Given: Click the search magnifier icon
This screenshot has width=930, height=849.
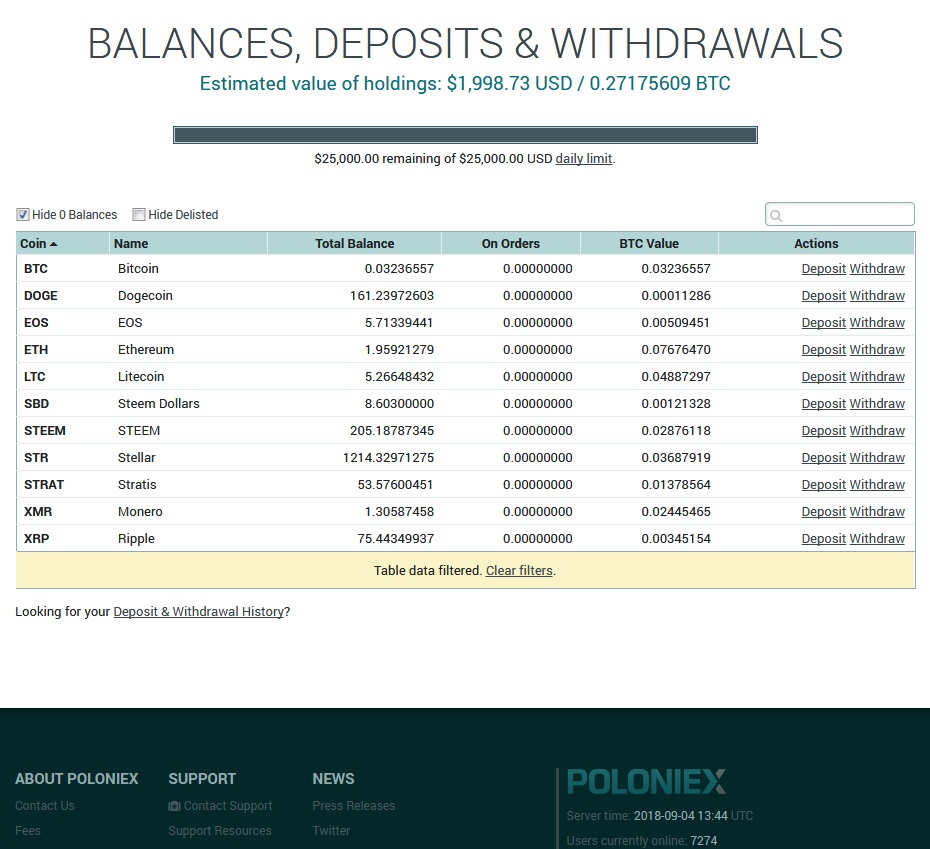Looking at the screenshot, I should click(x=776, y=216).
